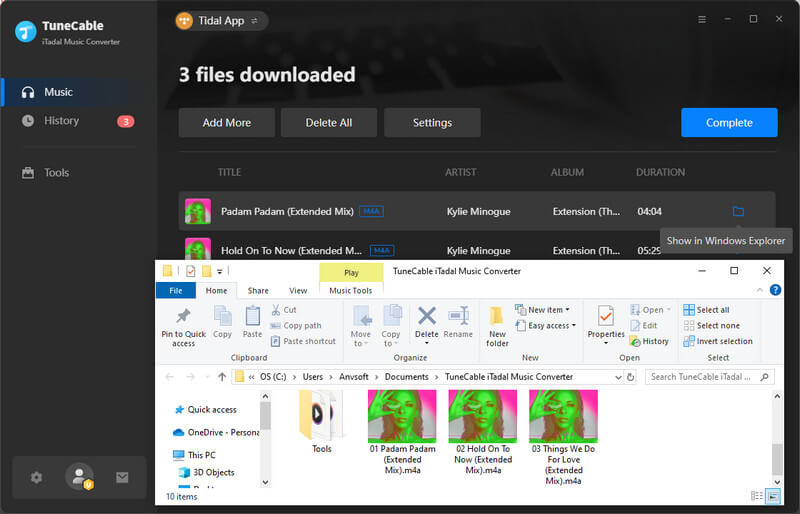Click Delete in Organize group
This screenshot has height=514, width=800.
coord(427,326)
